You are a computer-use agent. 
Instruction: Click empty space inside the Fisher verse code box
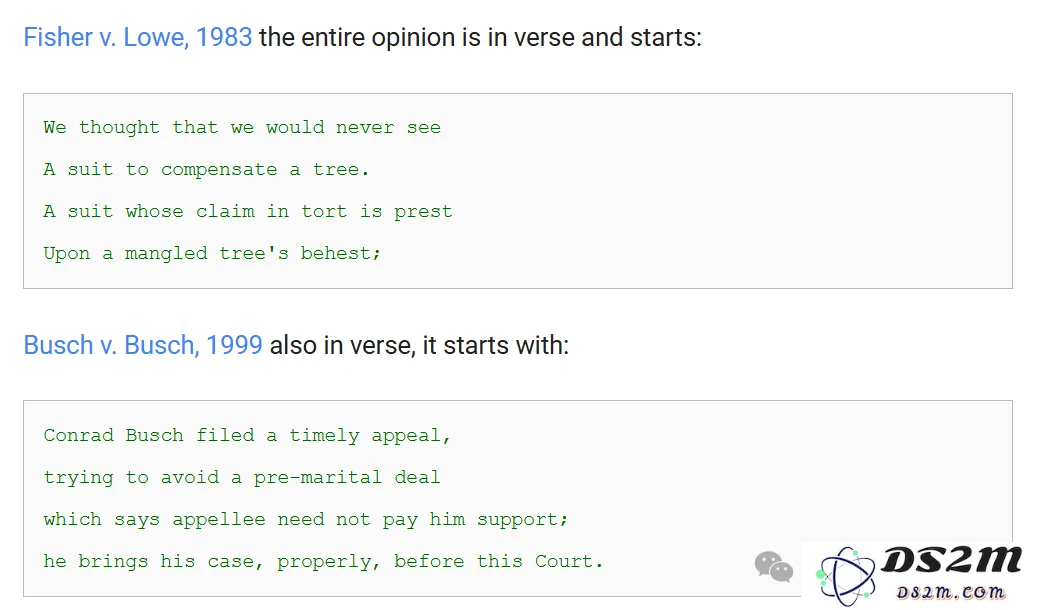[729, 191]
